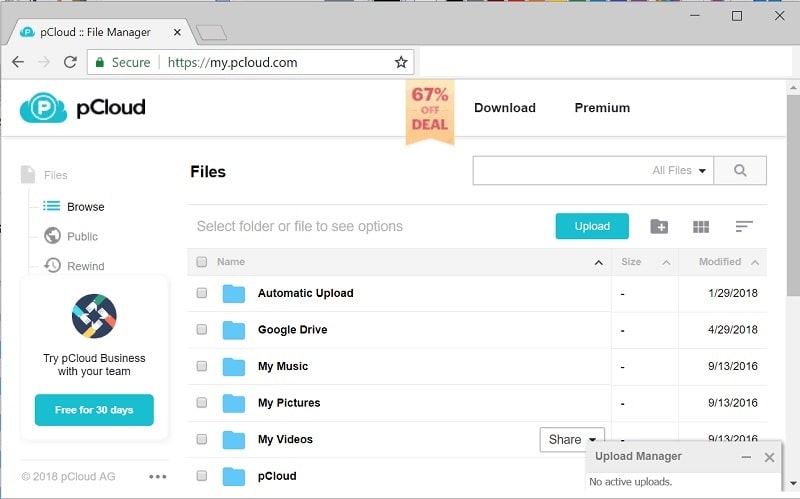Click the browser address bar URL
The image size is (800, 499).
(232, 62)
